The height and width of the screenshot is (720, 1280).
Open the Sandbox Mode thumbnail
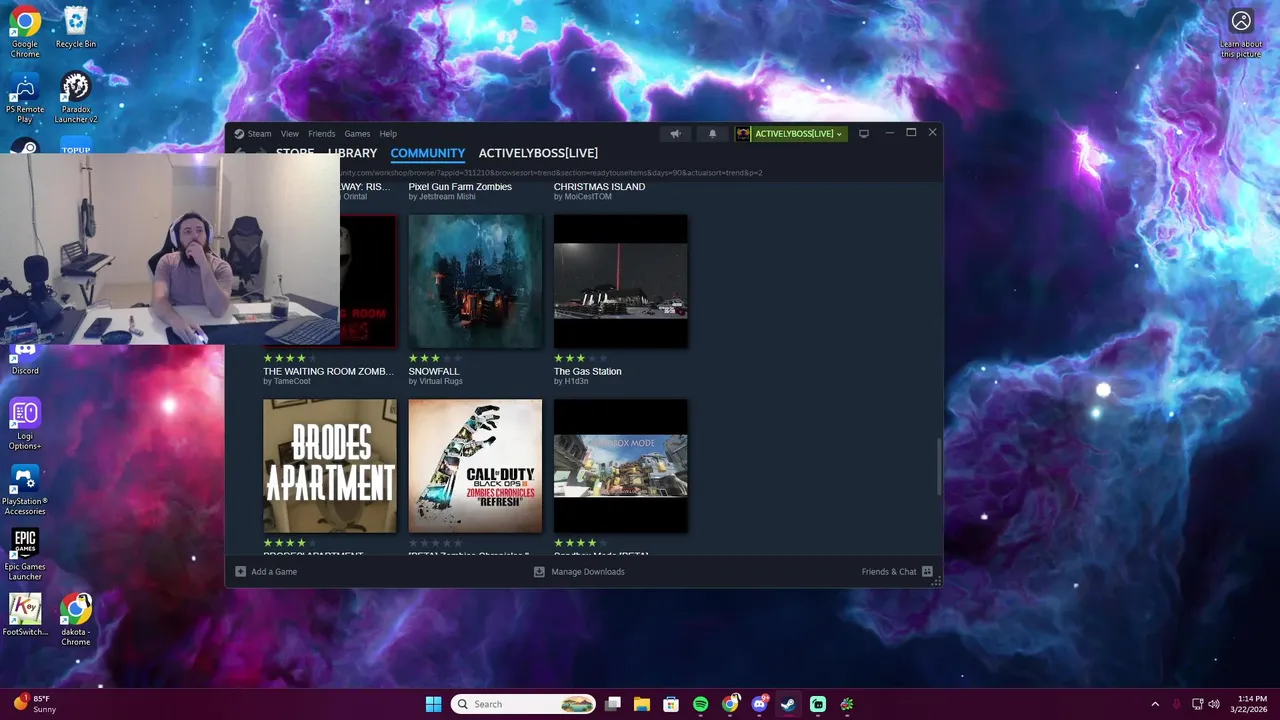[x=620, y=466]
